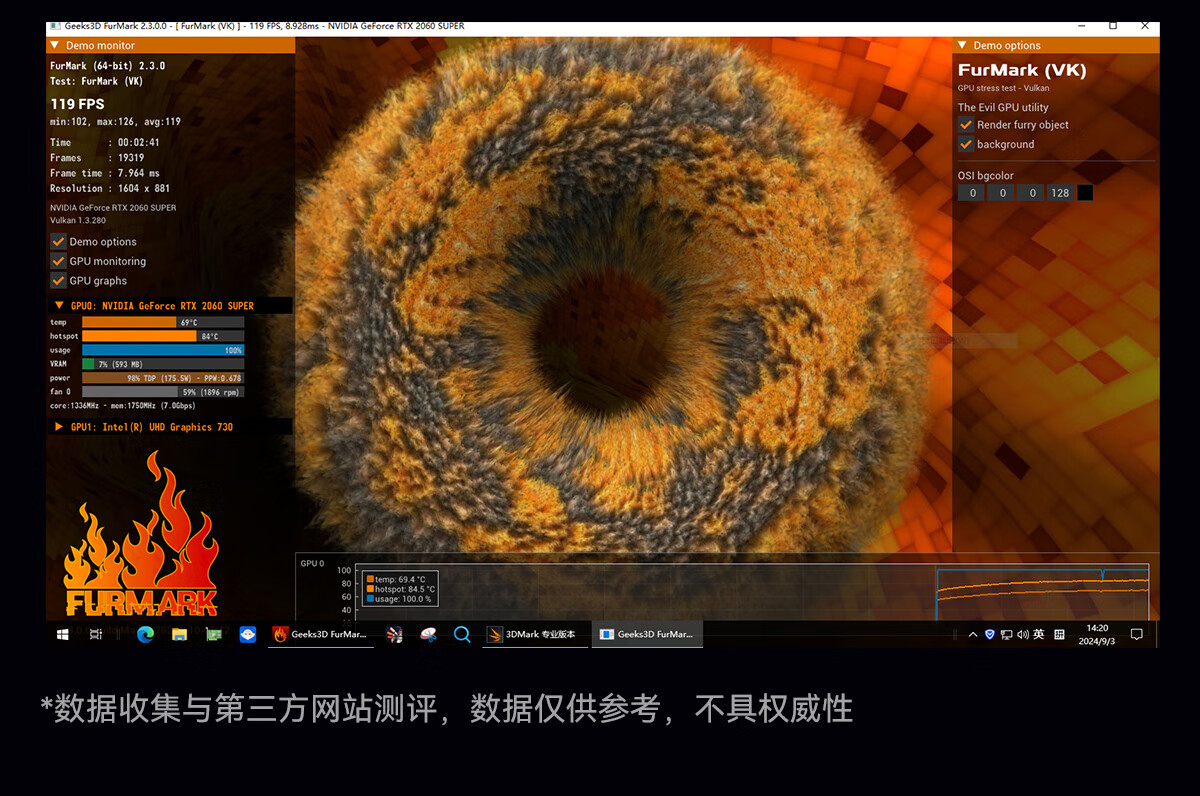Click the GPU stress test - Vulkan subtitle
The height and width of the screenshot is (796, 1200).
click(x=1004, y=88)
